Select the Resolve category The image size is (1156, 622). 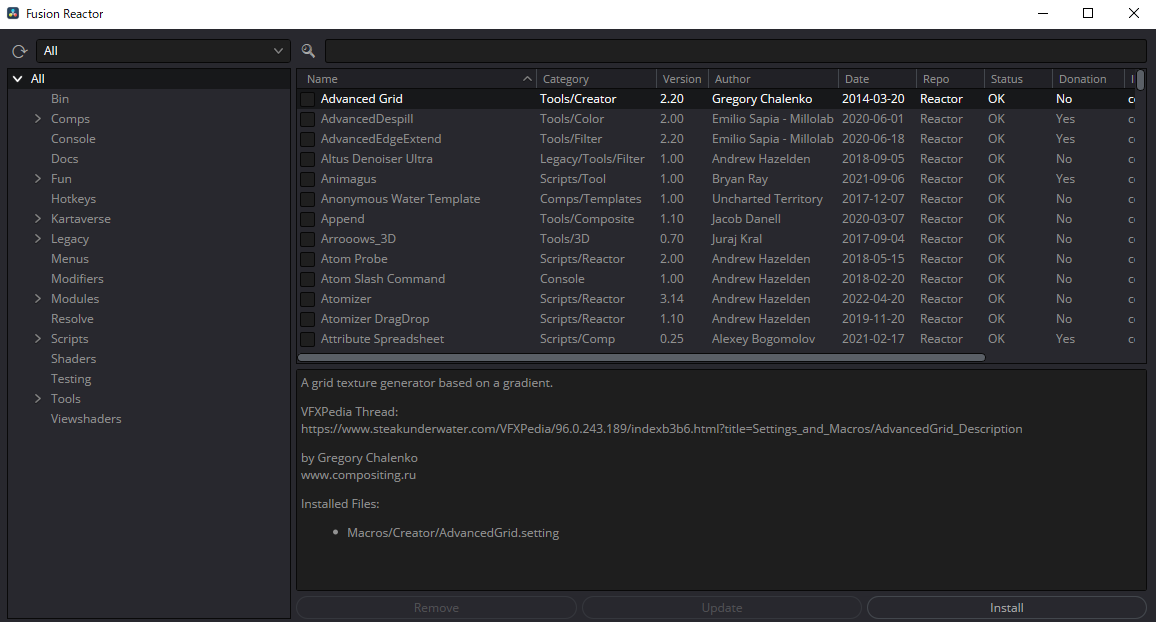point(72,319)
